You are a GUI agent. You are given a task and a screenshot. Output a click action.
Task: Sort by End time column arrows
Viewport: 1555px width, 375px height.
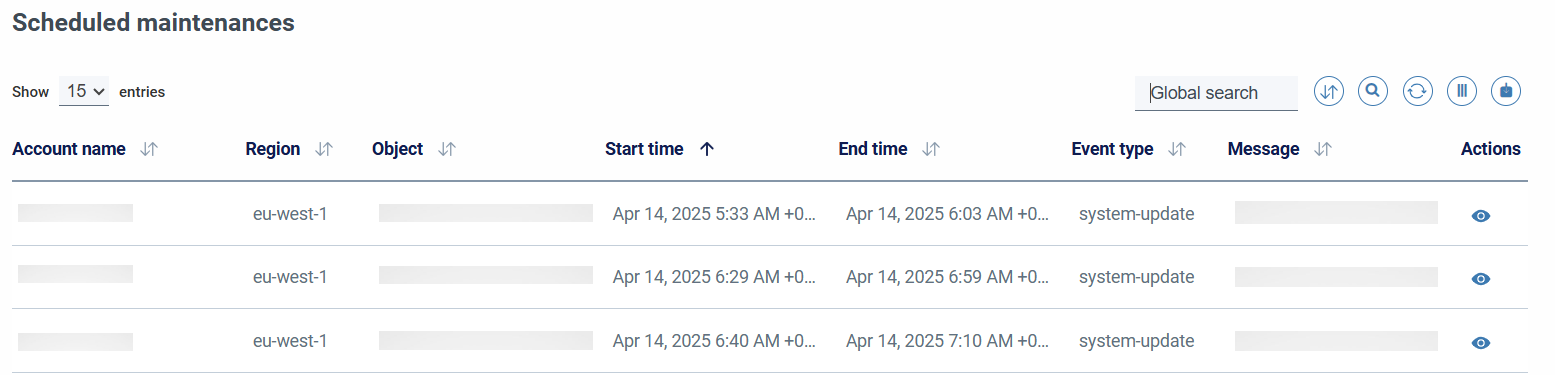tap(931, 149)
